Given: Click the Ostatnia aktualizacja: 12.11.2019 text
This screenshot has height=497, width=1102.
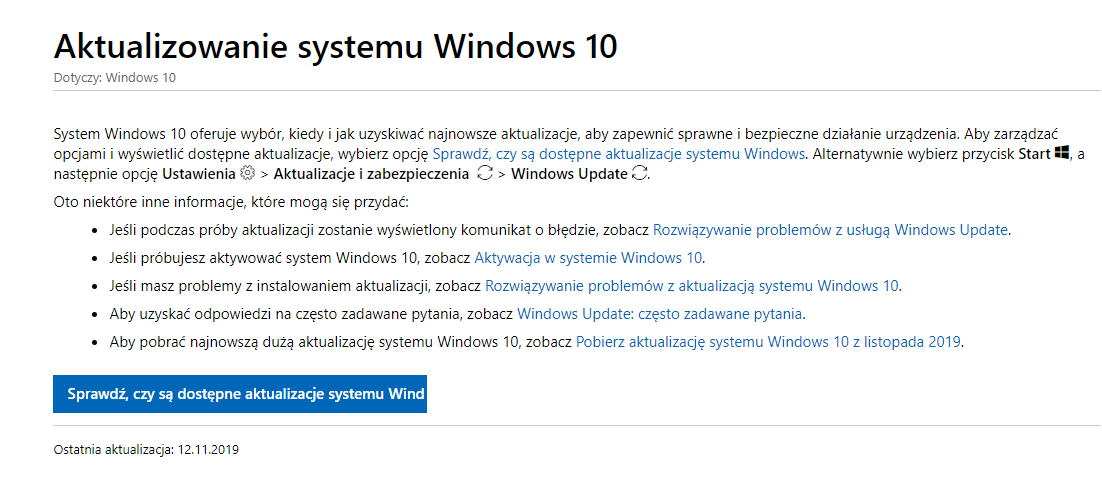Looking at the screenshot, I should tap(146, 449).
